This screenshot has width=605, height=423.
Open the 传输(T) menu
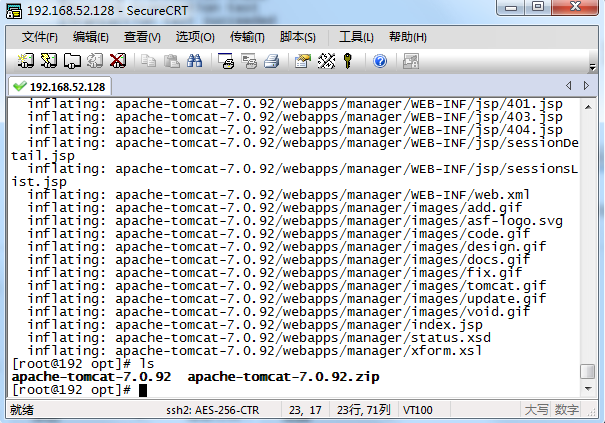coord(247,37)
